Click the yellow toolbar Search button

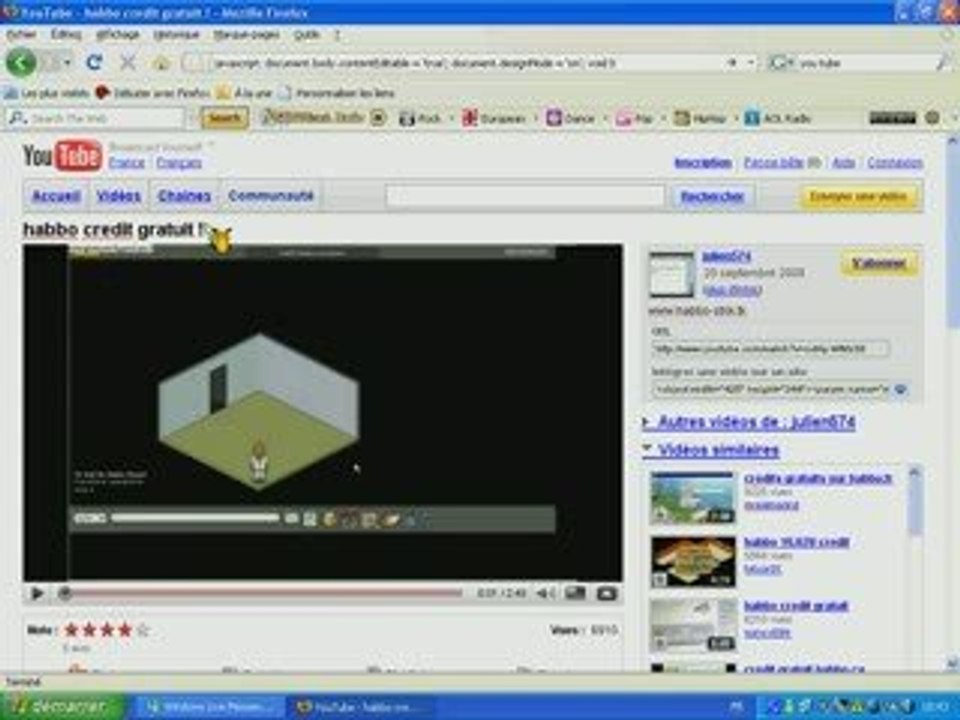[225, 118]
